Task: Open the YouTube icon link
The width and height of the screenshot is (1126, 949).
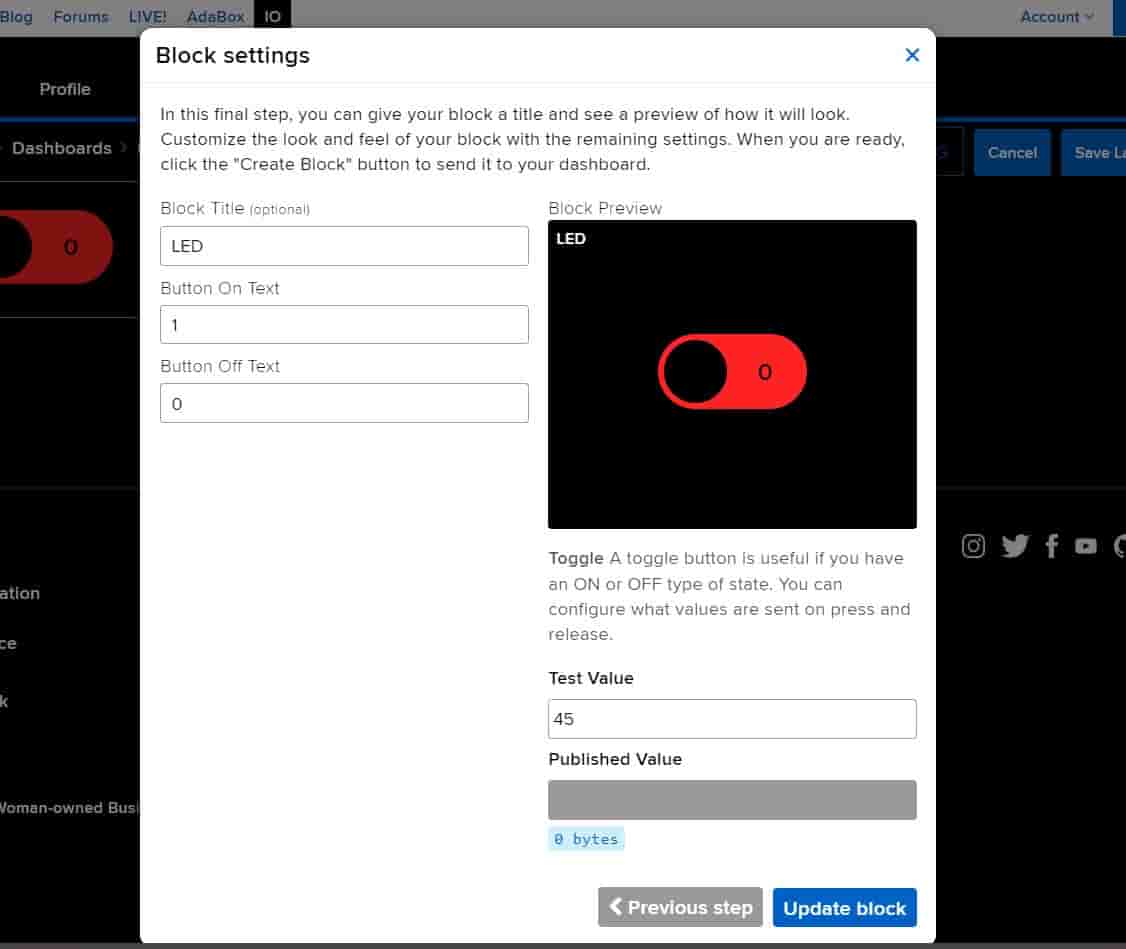Action: pyautogui.click(x=1086, y=545)
